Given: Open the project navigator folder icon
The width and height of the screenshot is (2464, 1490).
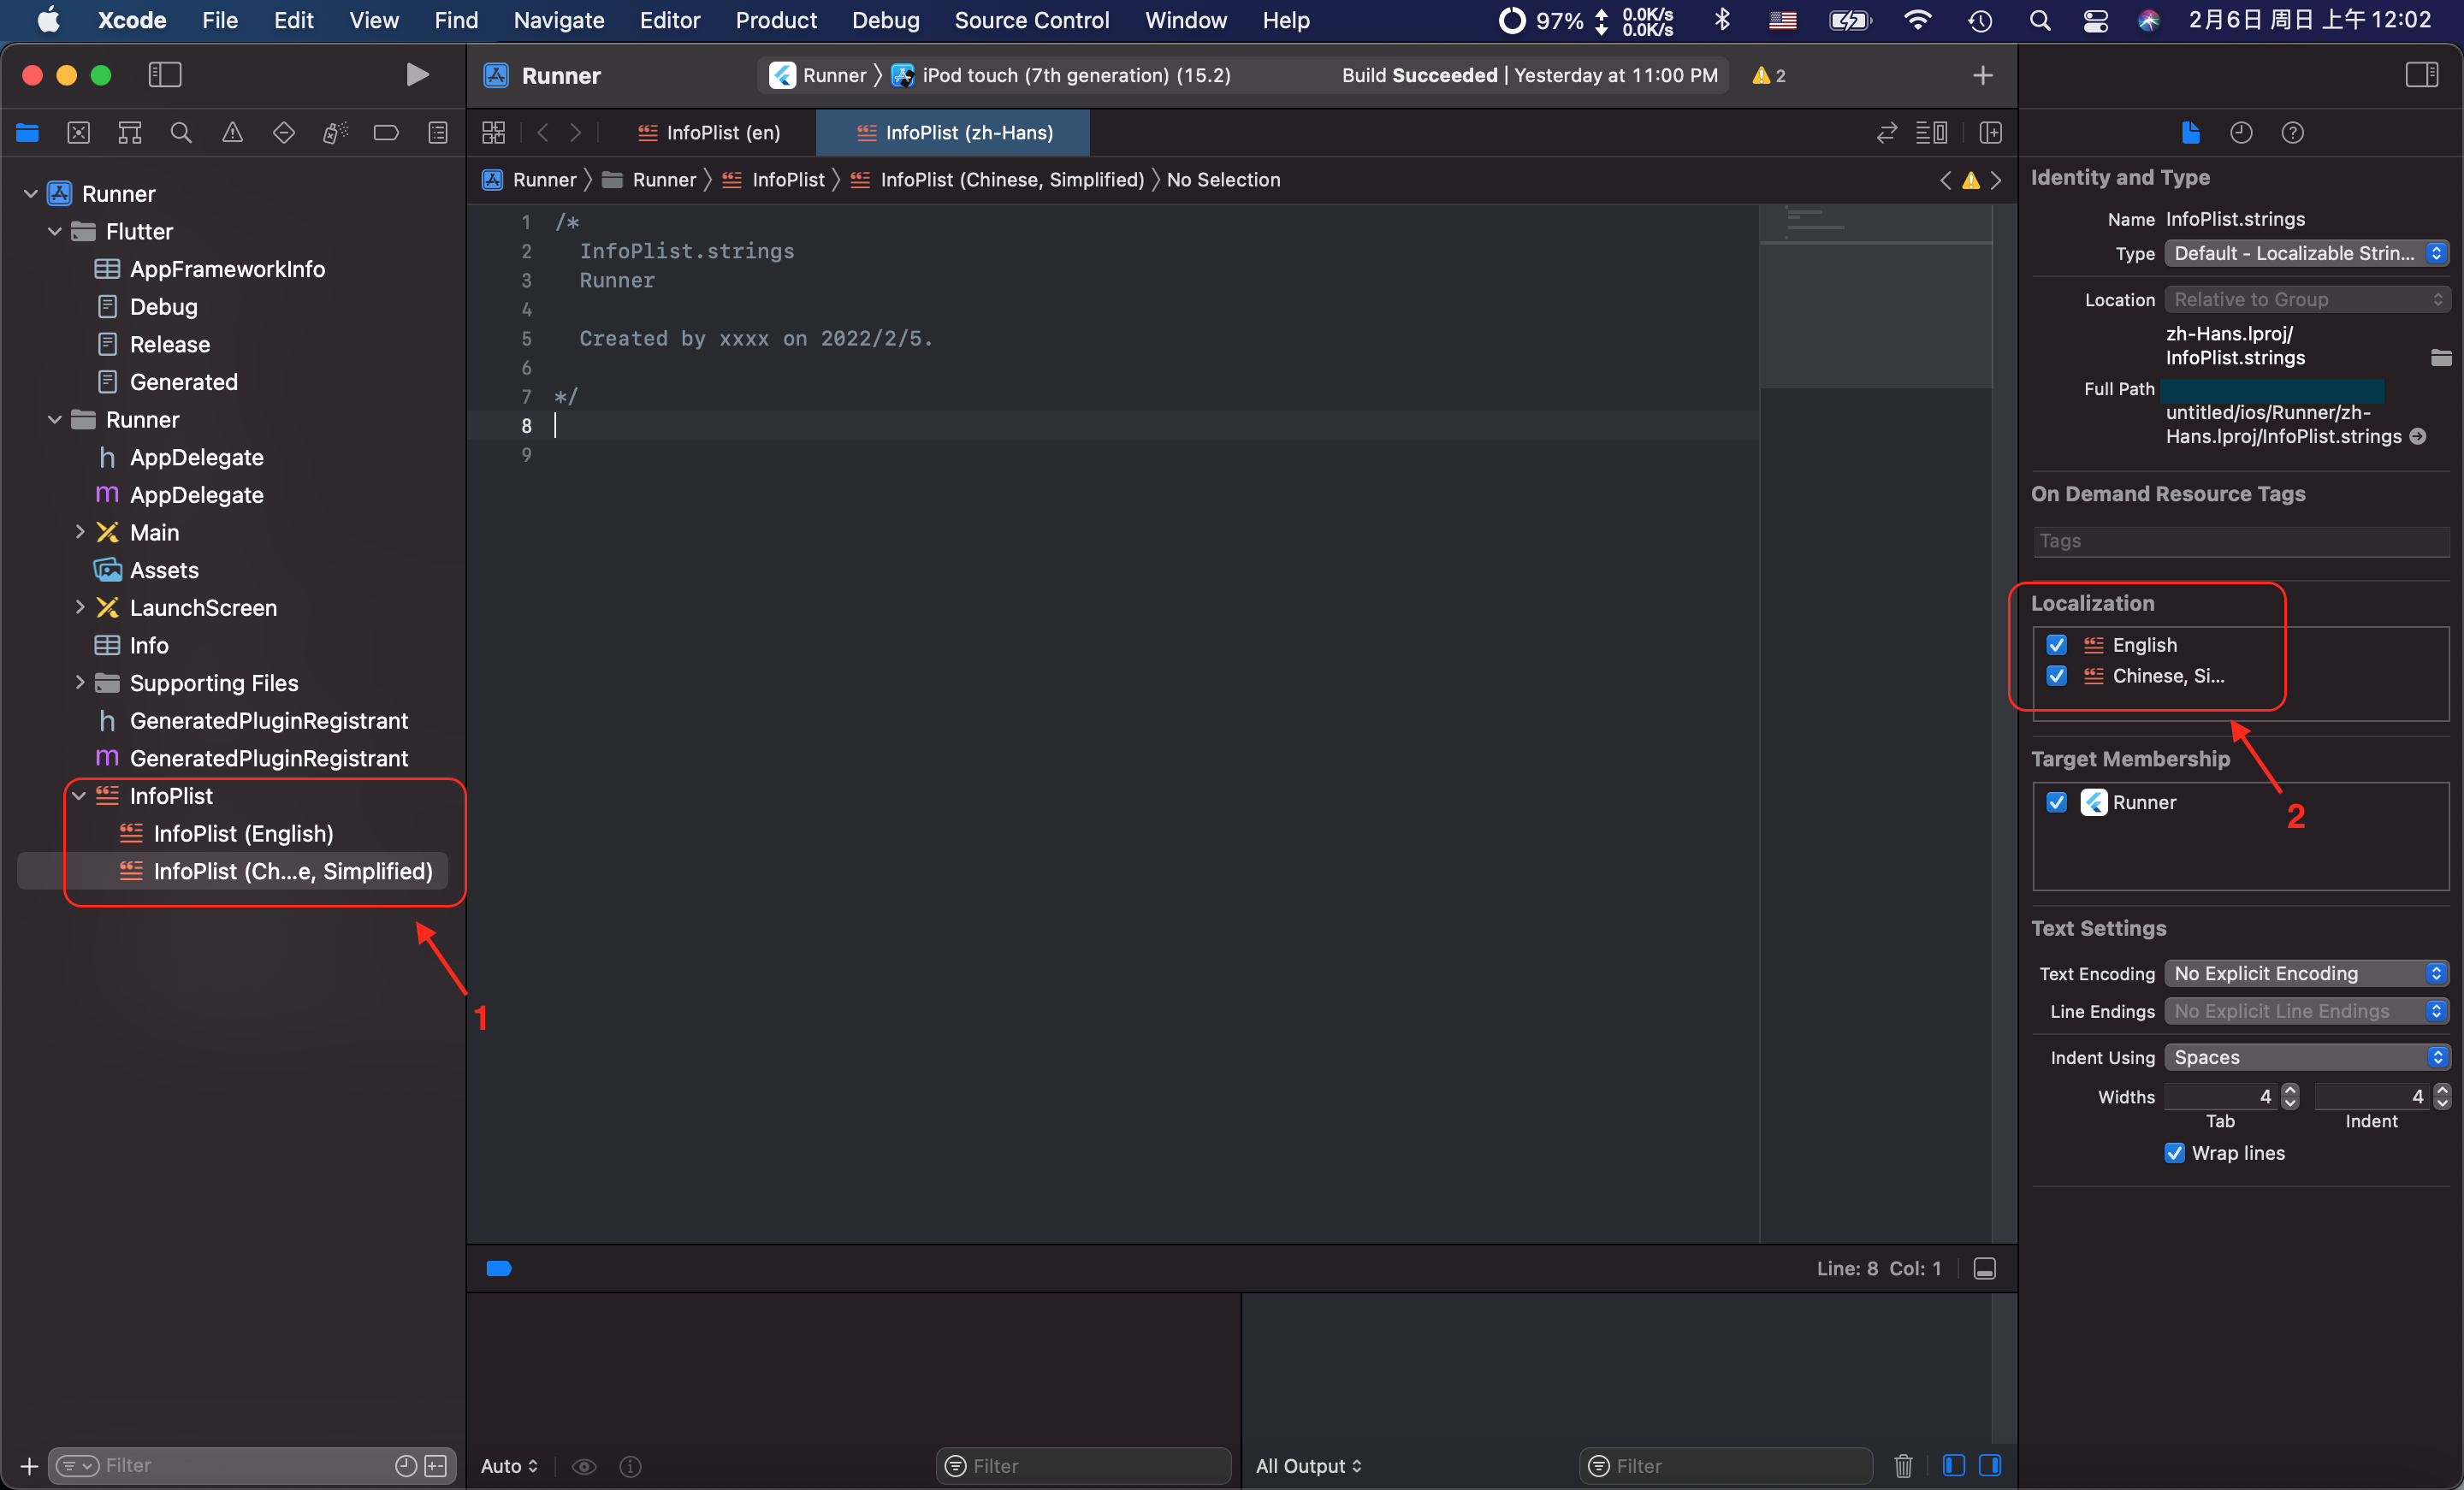Looking at the screenshot, I should (27, 132).
